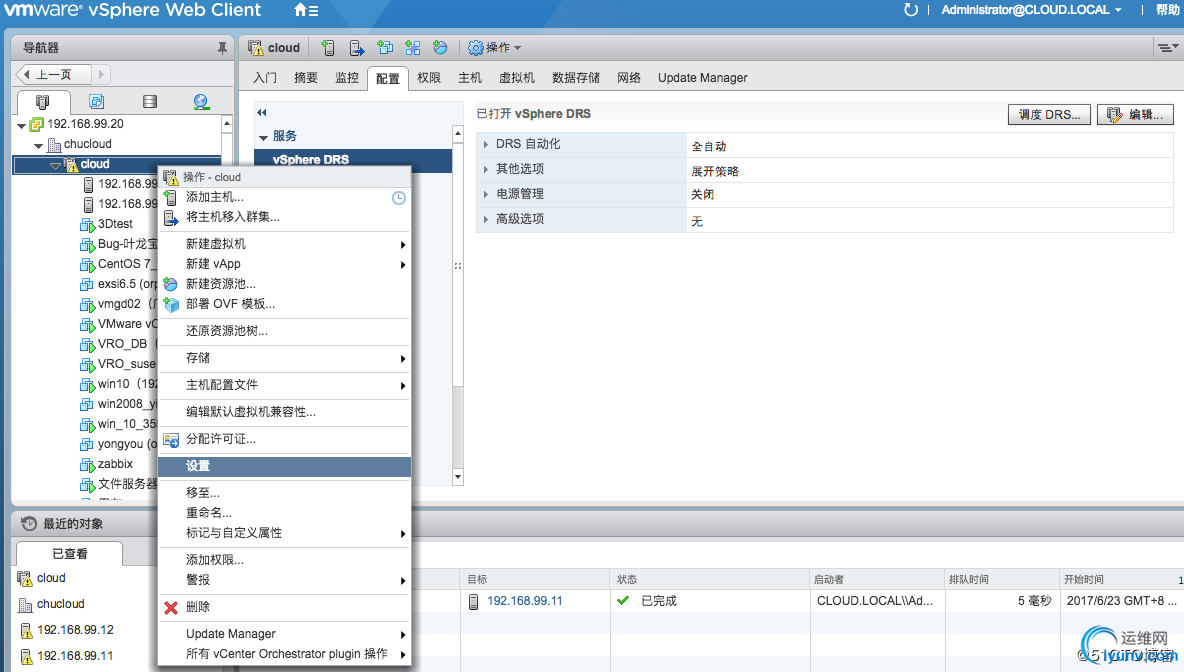The width and height of the screenshot is (1184, 672).
Task: Open 新建虚拟机 submenu
Action: pyautogui.click(x=285, y=244)
